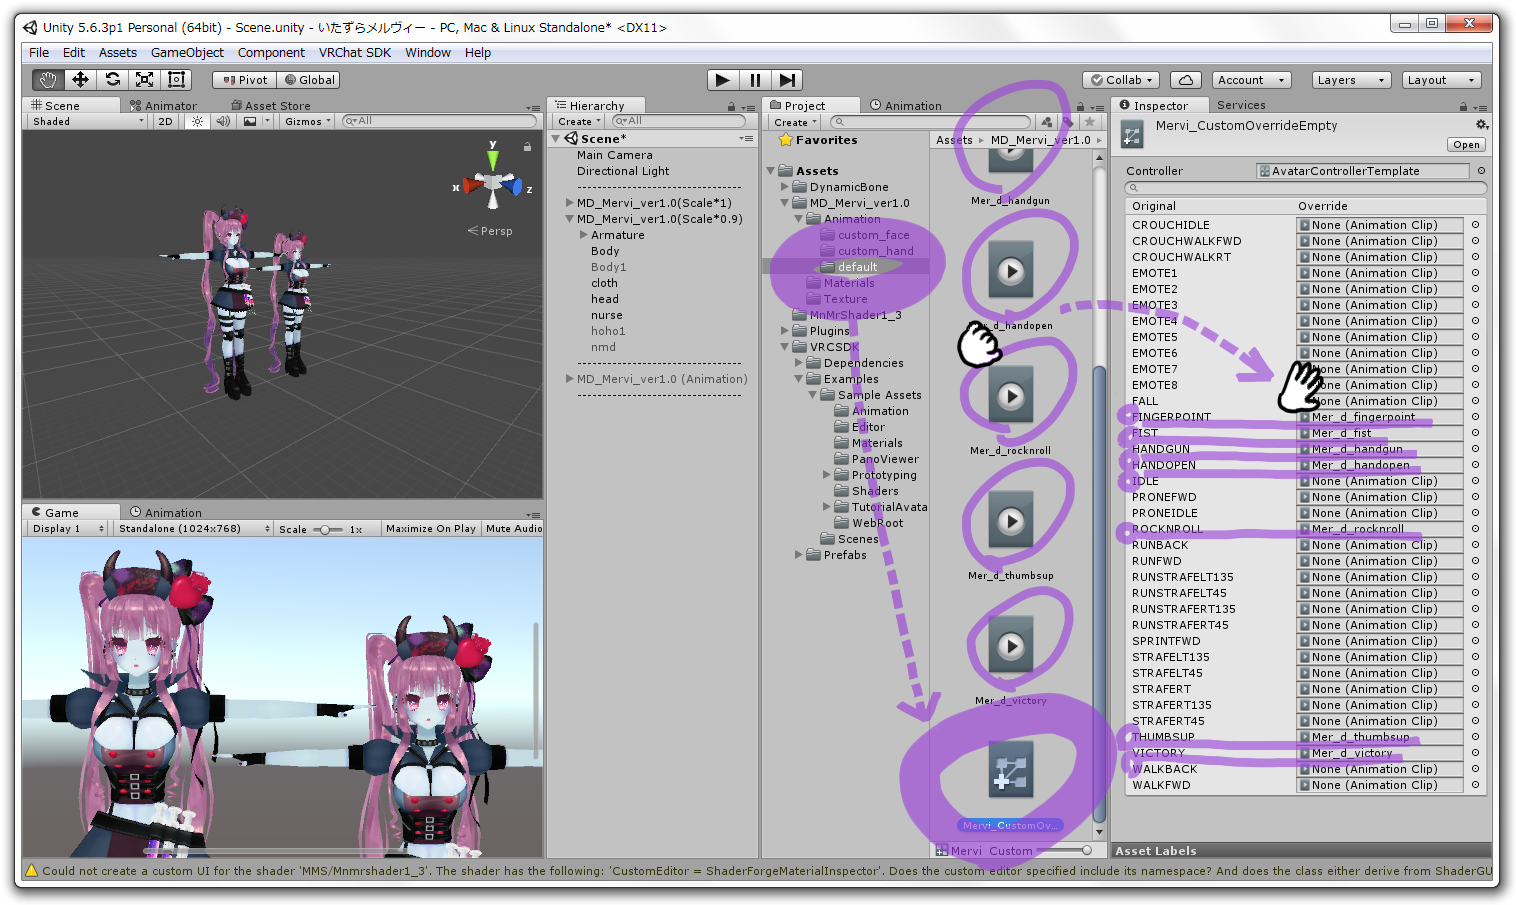Screen dimensions: 1516x905
Task: Click the Hierarchy search field
Action: click(x=680, y=121)
